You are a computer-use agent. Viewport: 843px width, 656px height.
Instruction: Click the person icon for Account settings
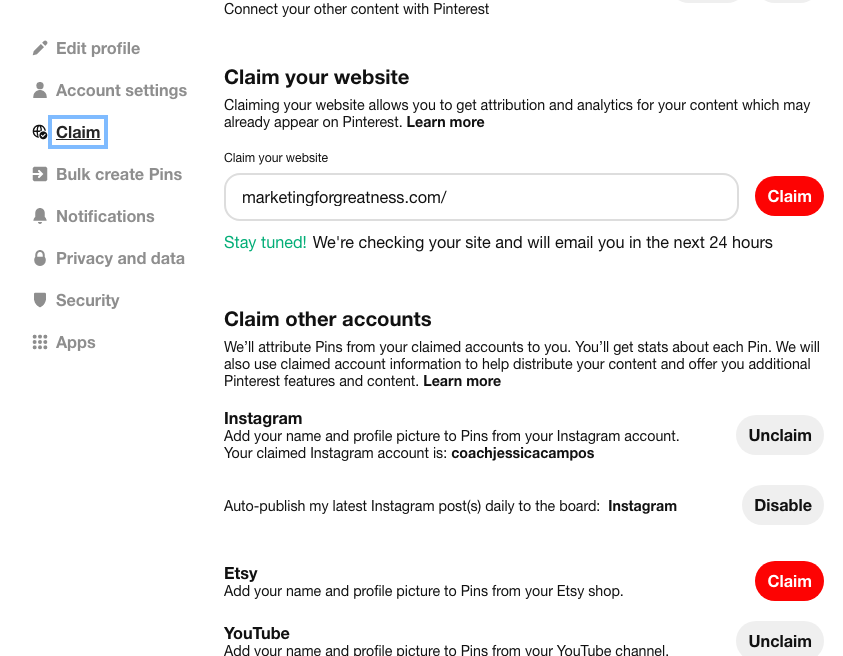click(x=40, y=90)
